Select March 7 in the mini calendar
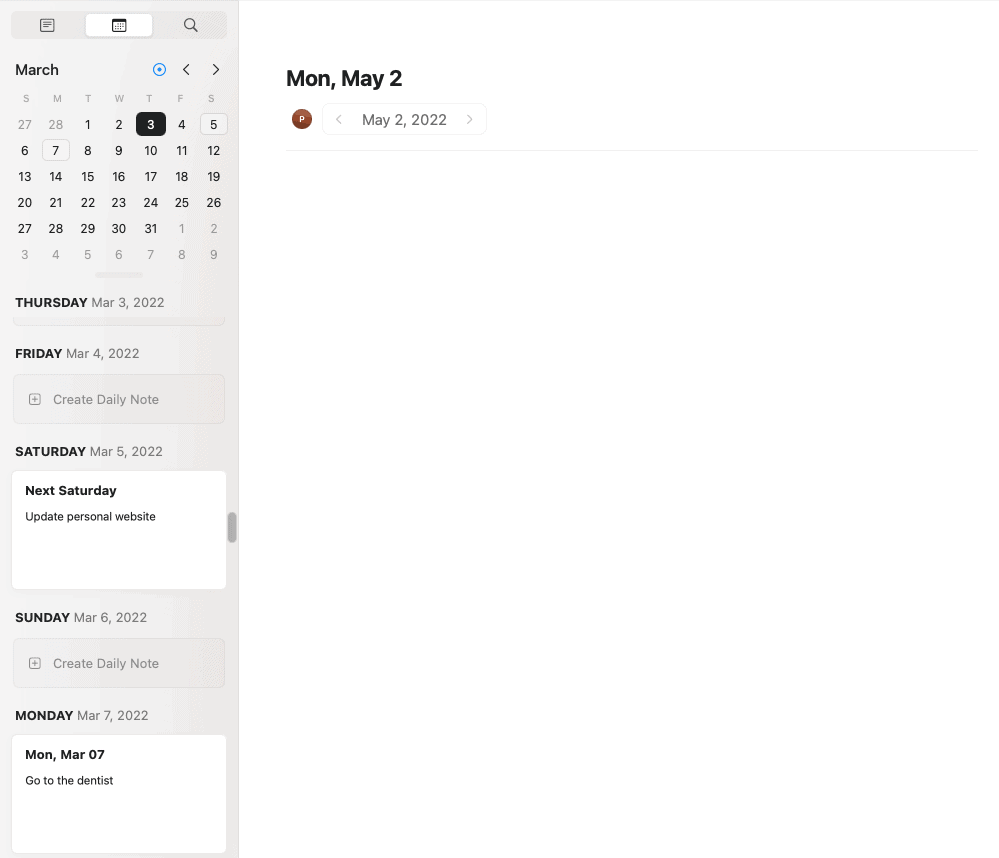Viewport: 999px width, 858px height. point(55,150)
